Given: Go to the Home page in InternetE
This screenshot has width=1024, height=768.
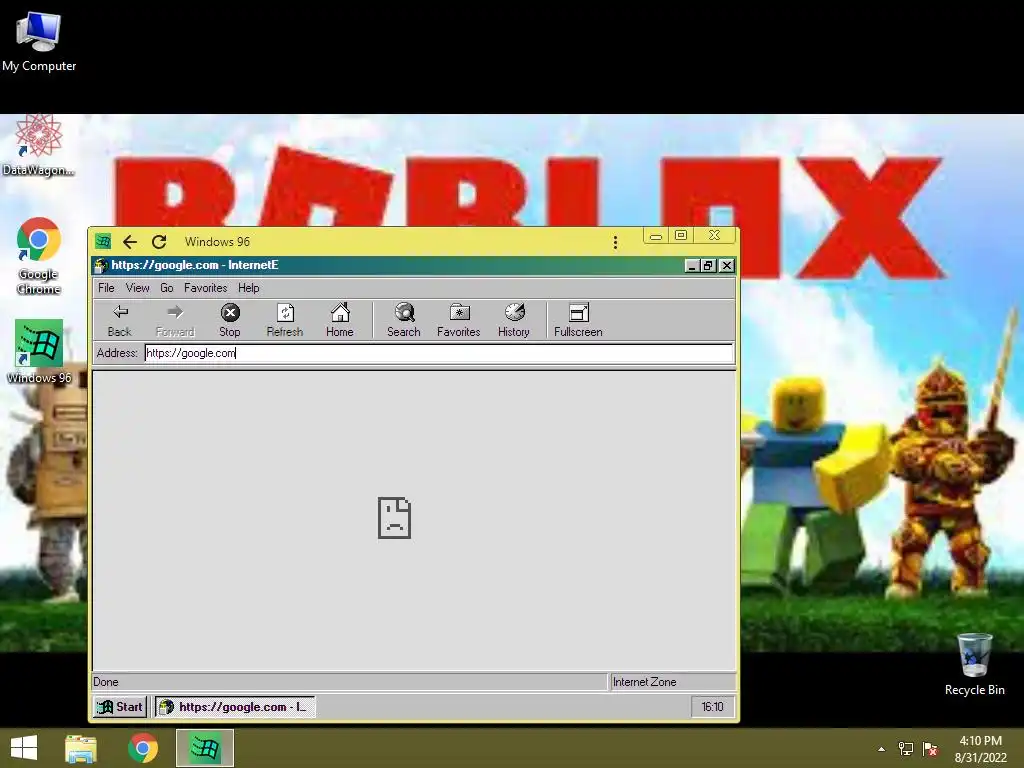Looking at the screenshot, I should [340, 320].
